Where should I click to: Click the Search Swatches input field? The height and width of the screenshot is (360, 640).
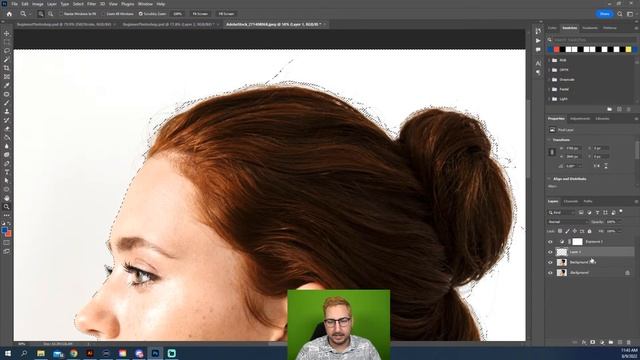click(594, 40)
